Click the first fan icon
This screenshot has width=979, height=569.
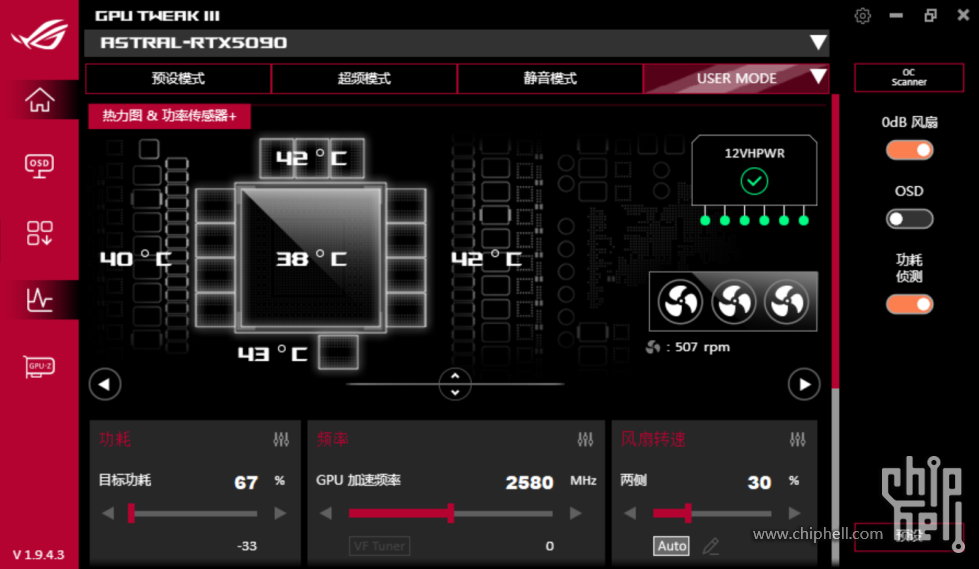point(680,302)
